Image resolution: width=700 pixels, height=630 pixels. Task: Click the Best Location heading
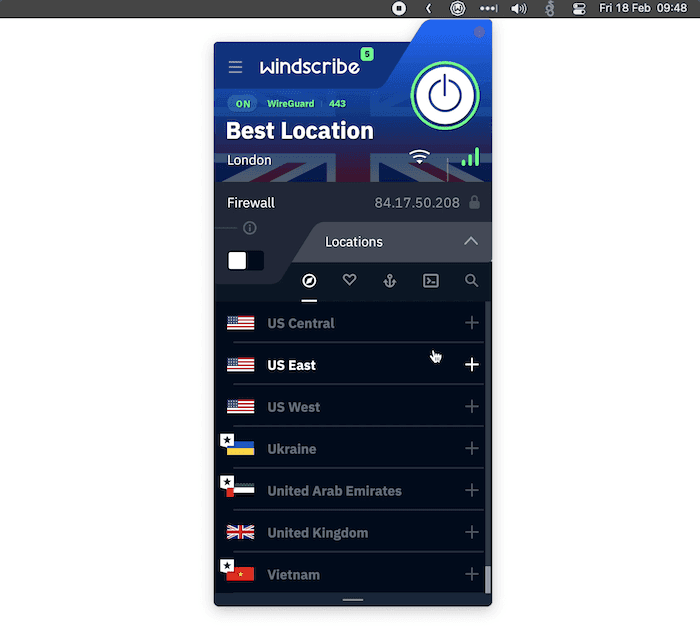coord(300,131)
